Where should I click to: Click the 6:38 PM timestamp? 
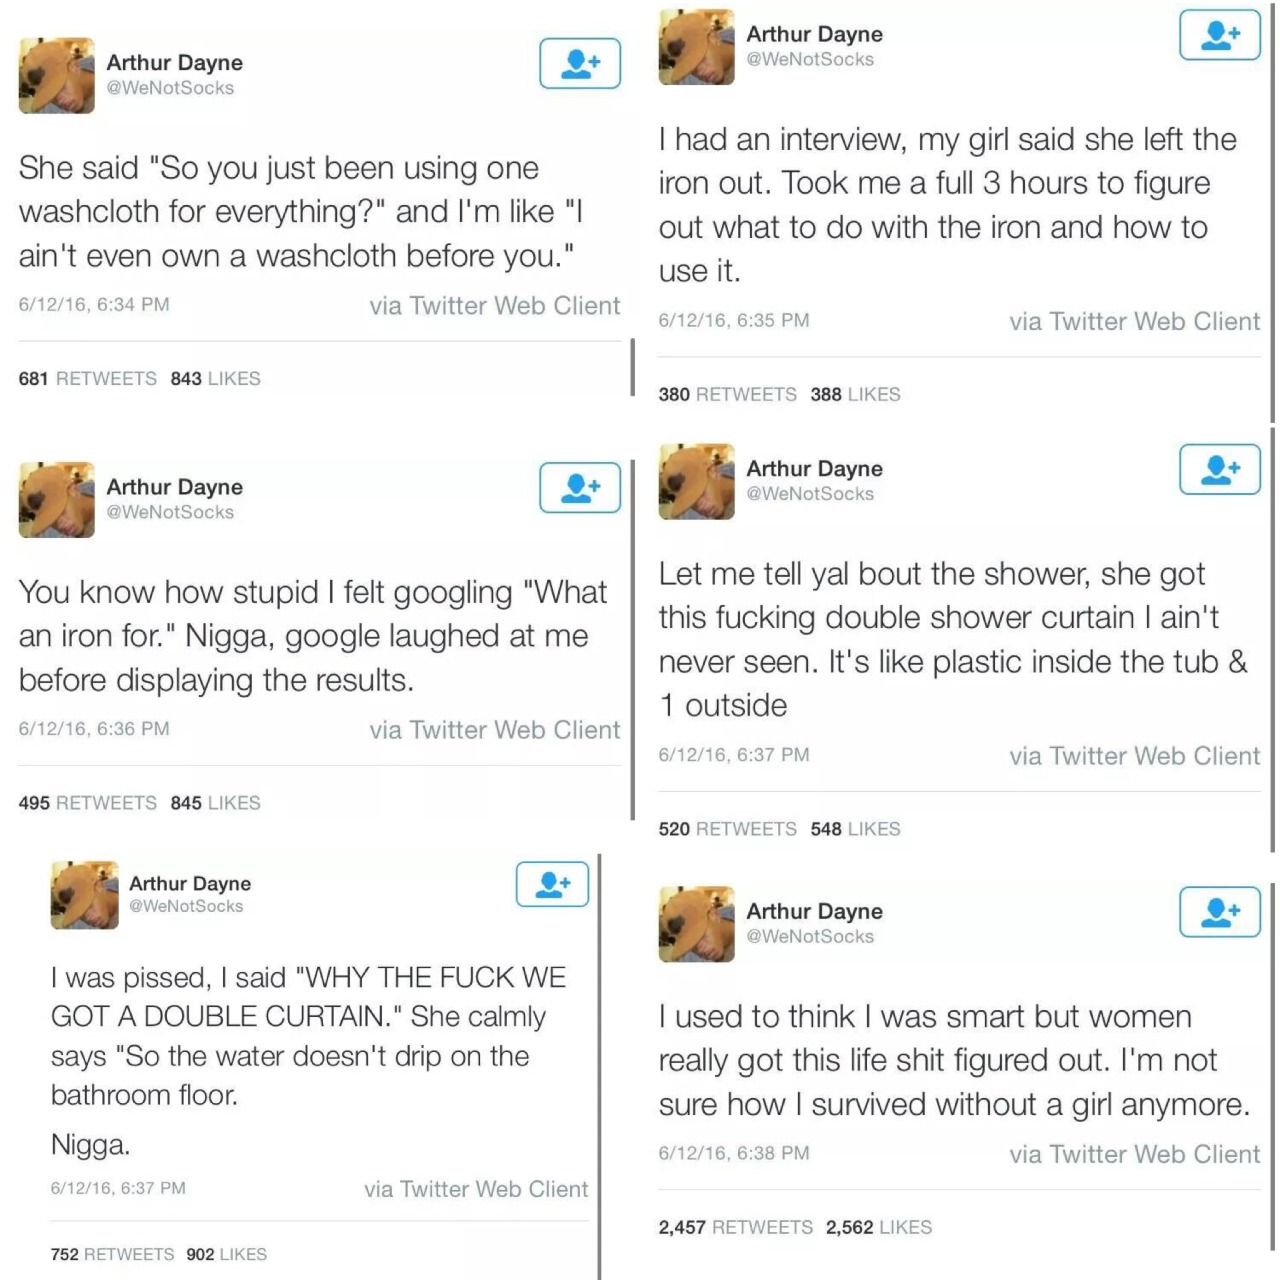point(734,1153)
